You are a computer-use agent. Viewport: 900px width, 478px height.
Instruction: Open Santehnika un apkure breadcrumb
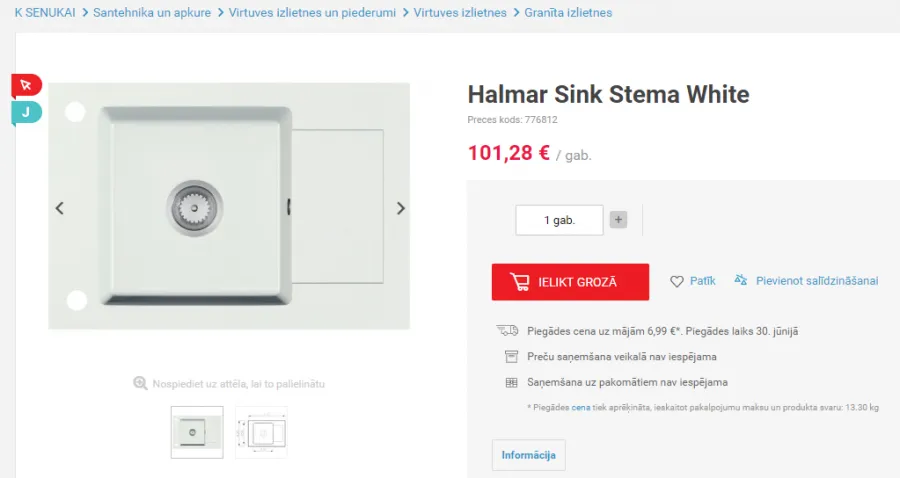pos(152,13)
